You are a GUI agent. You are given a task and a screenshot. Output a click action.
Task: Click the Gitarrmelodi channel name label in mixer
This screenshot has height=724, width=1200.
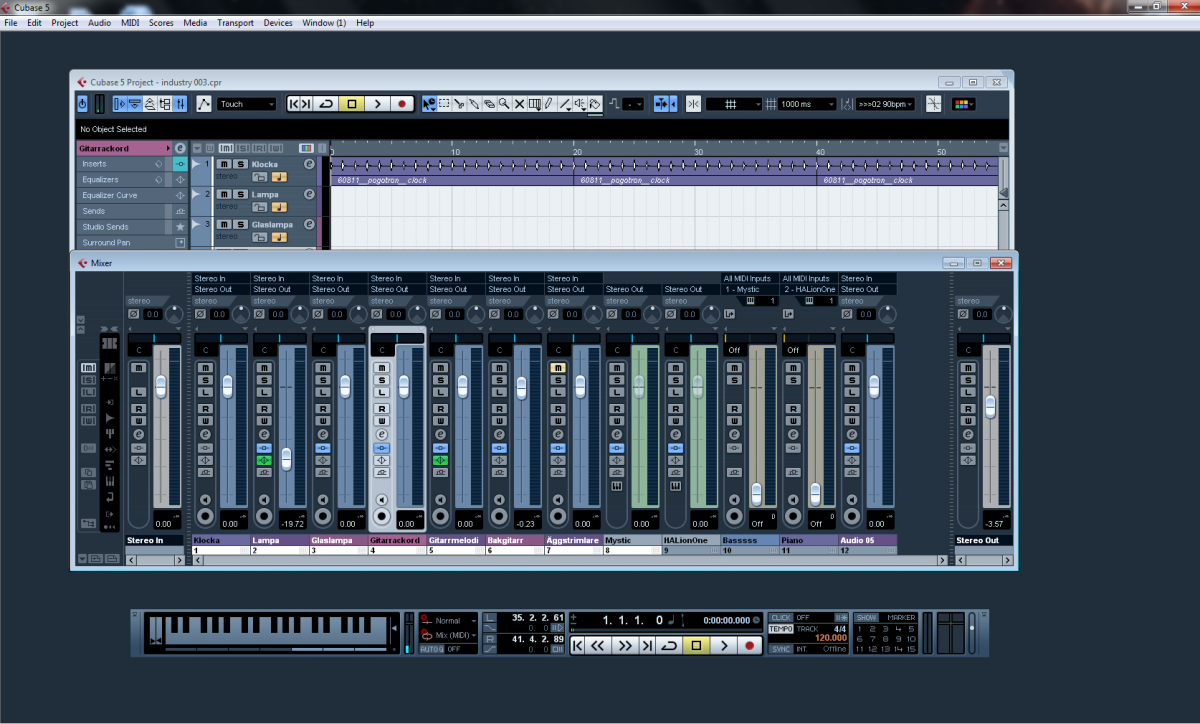point(455,540)
